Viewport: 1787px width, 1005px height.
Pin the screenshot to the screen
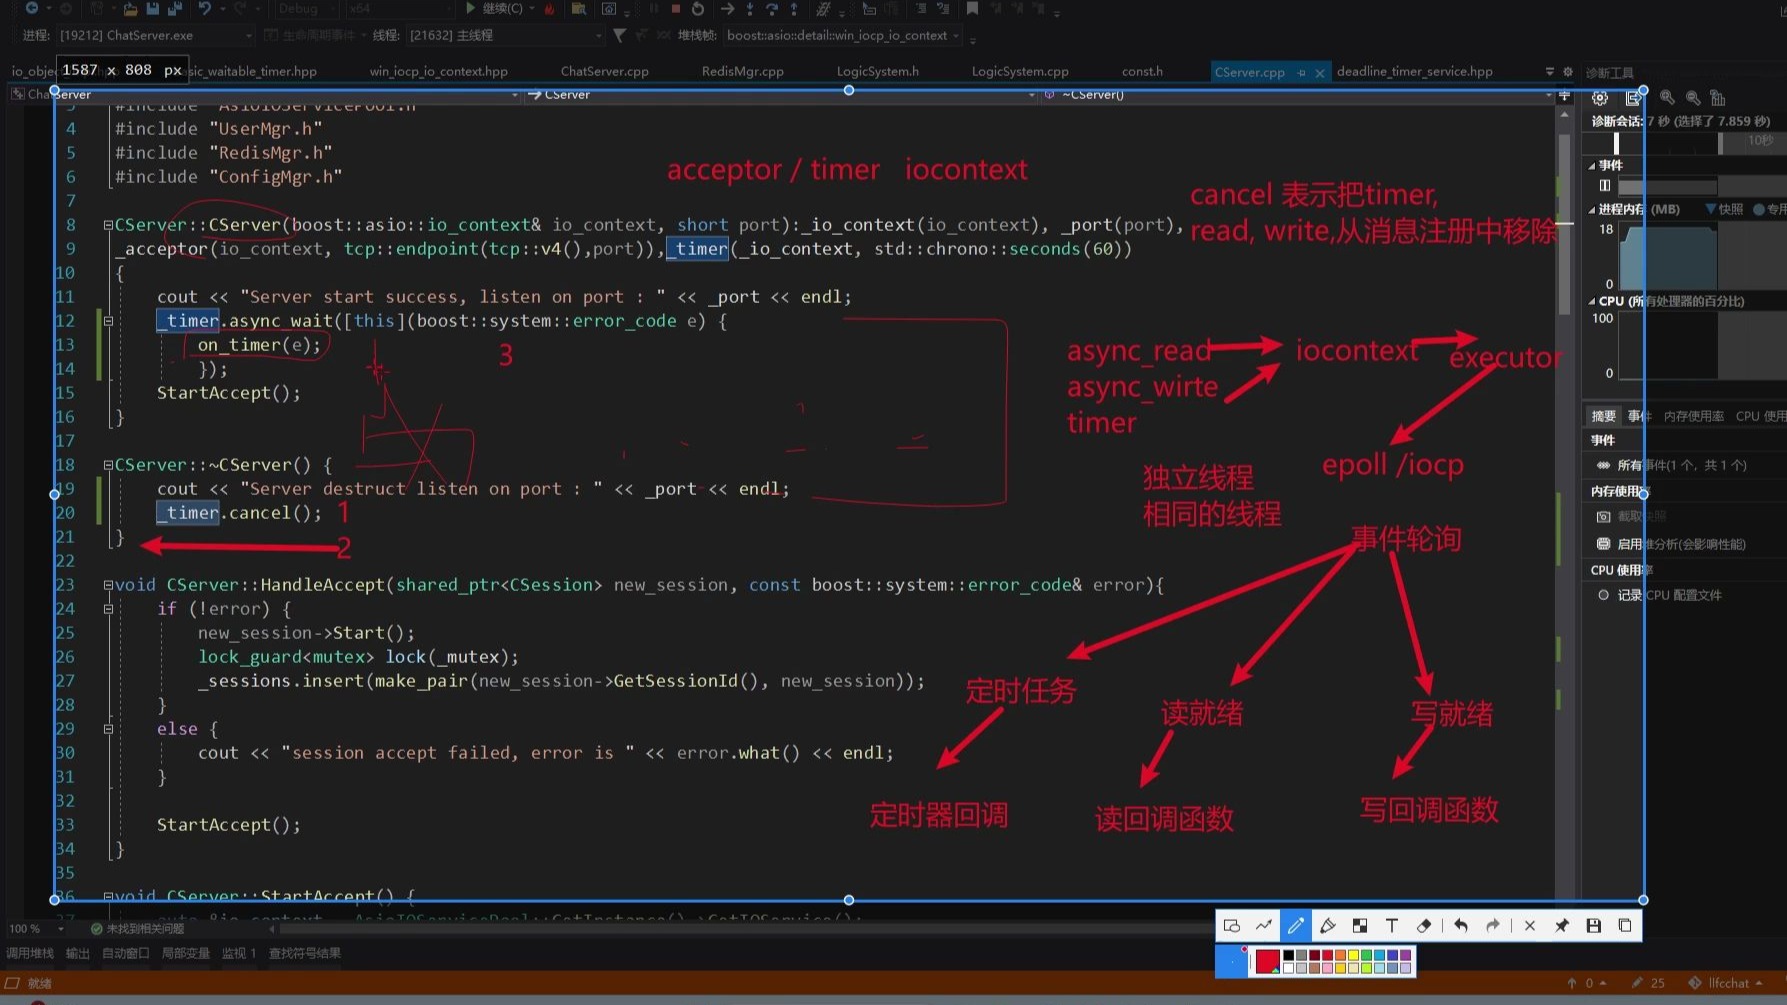[1561, 926]
